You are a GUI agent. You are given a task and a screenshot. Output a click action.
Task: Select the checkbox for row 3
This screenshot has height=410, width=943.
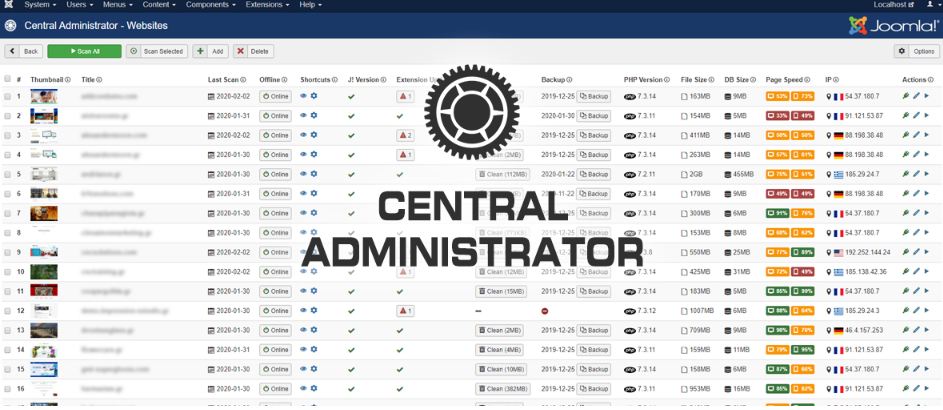8,135
